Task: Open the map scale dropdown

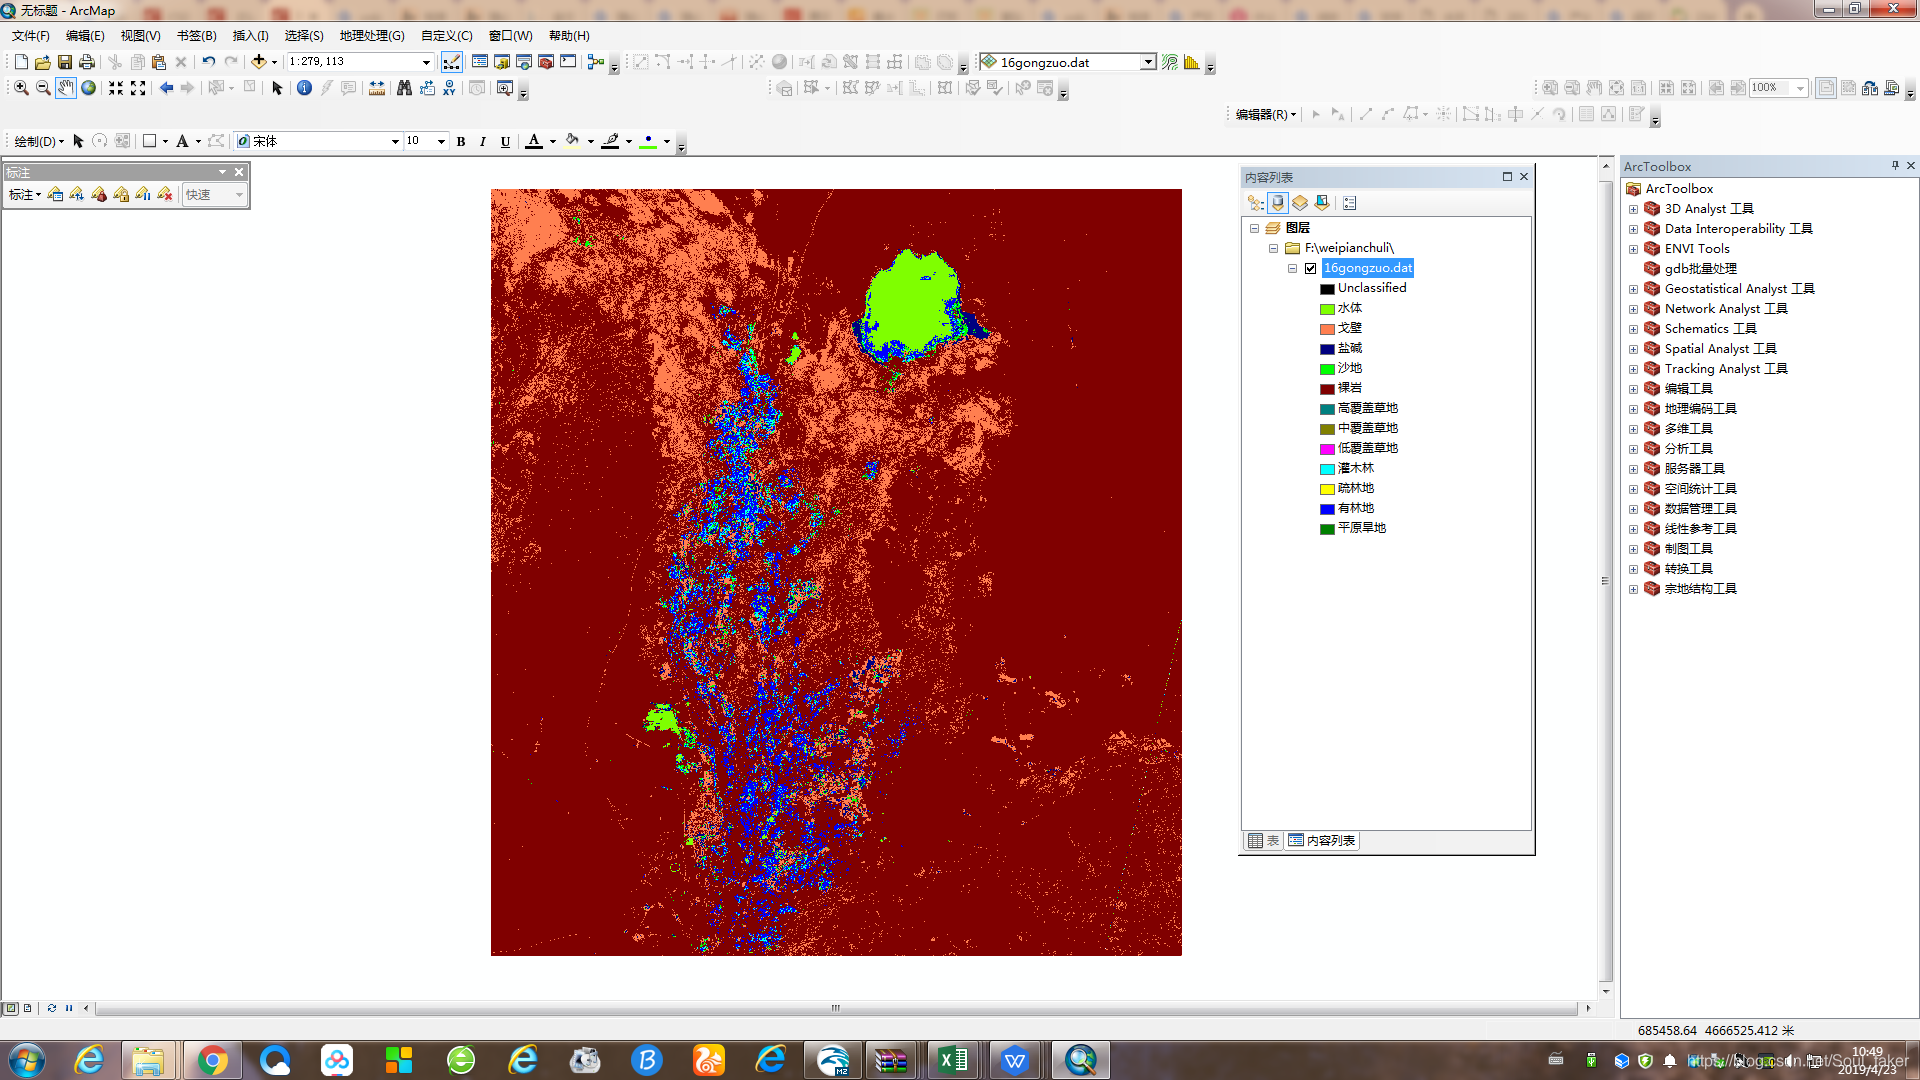Action: 427,62
